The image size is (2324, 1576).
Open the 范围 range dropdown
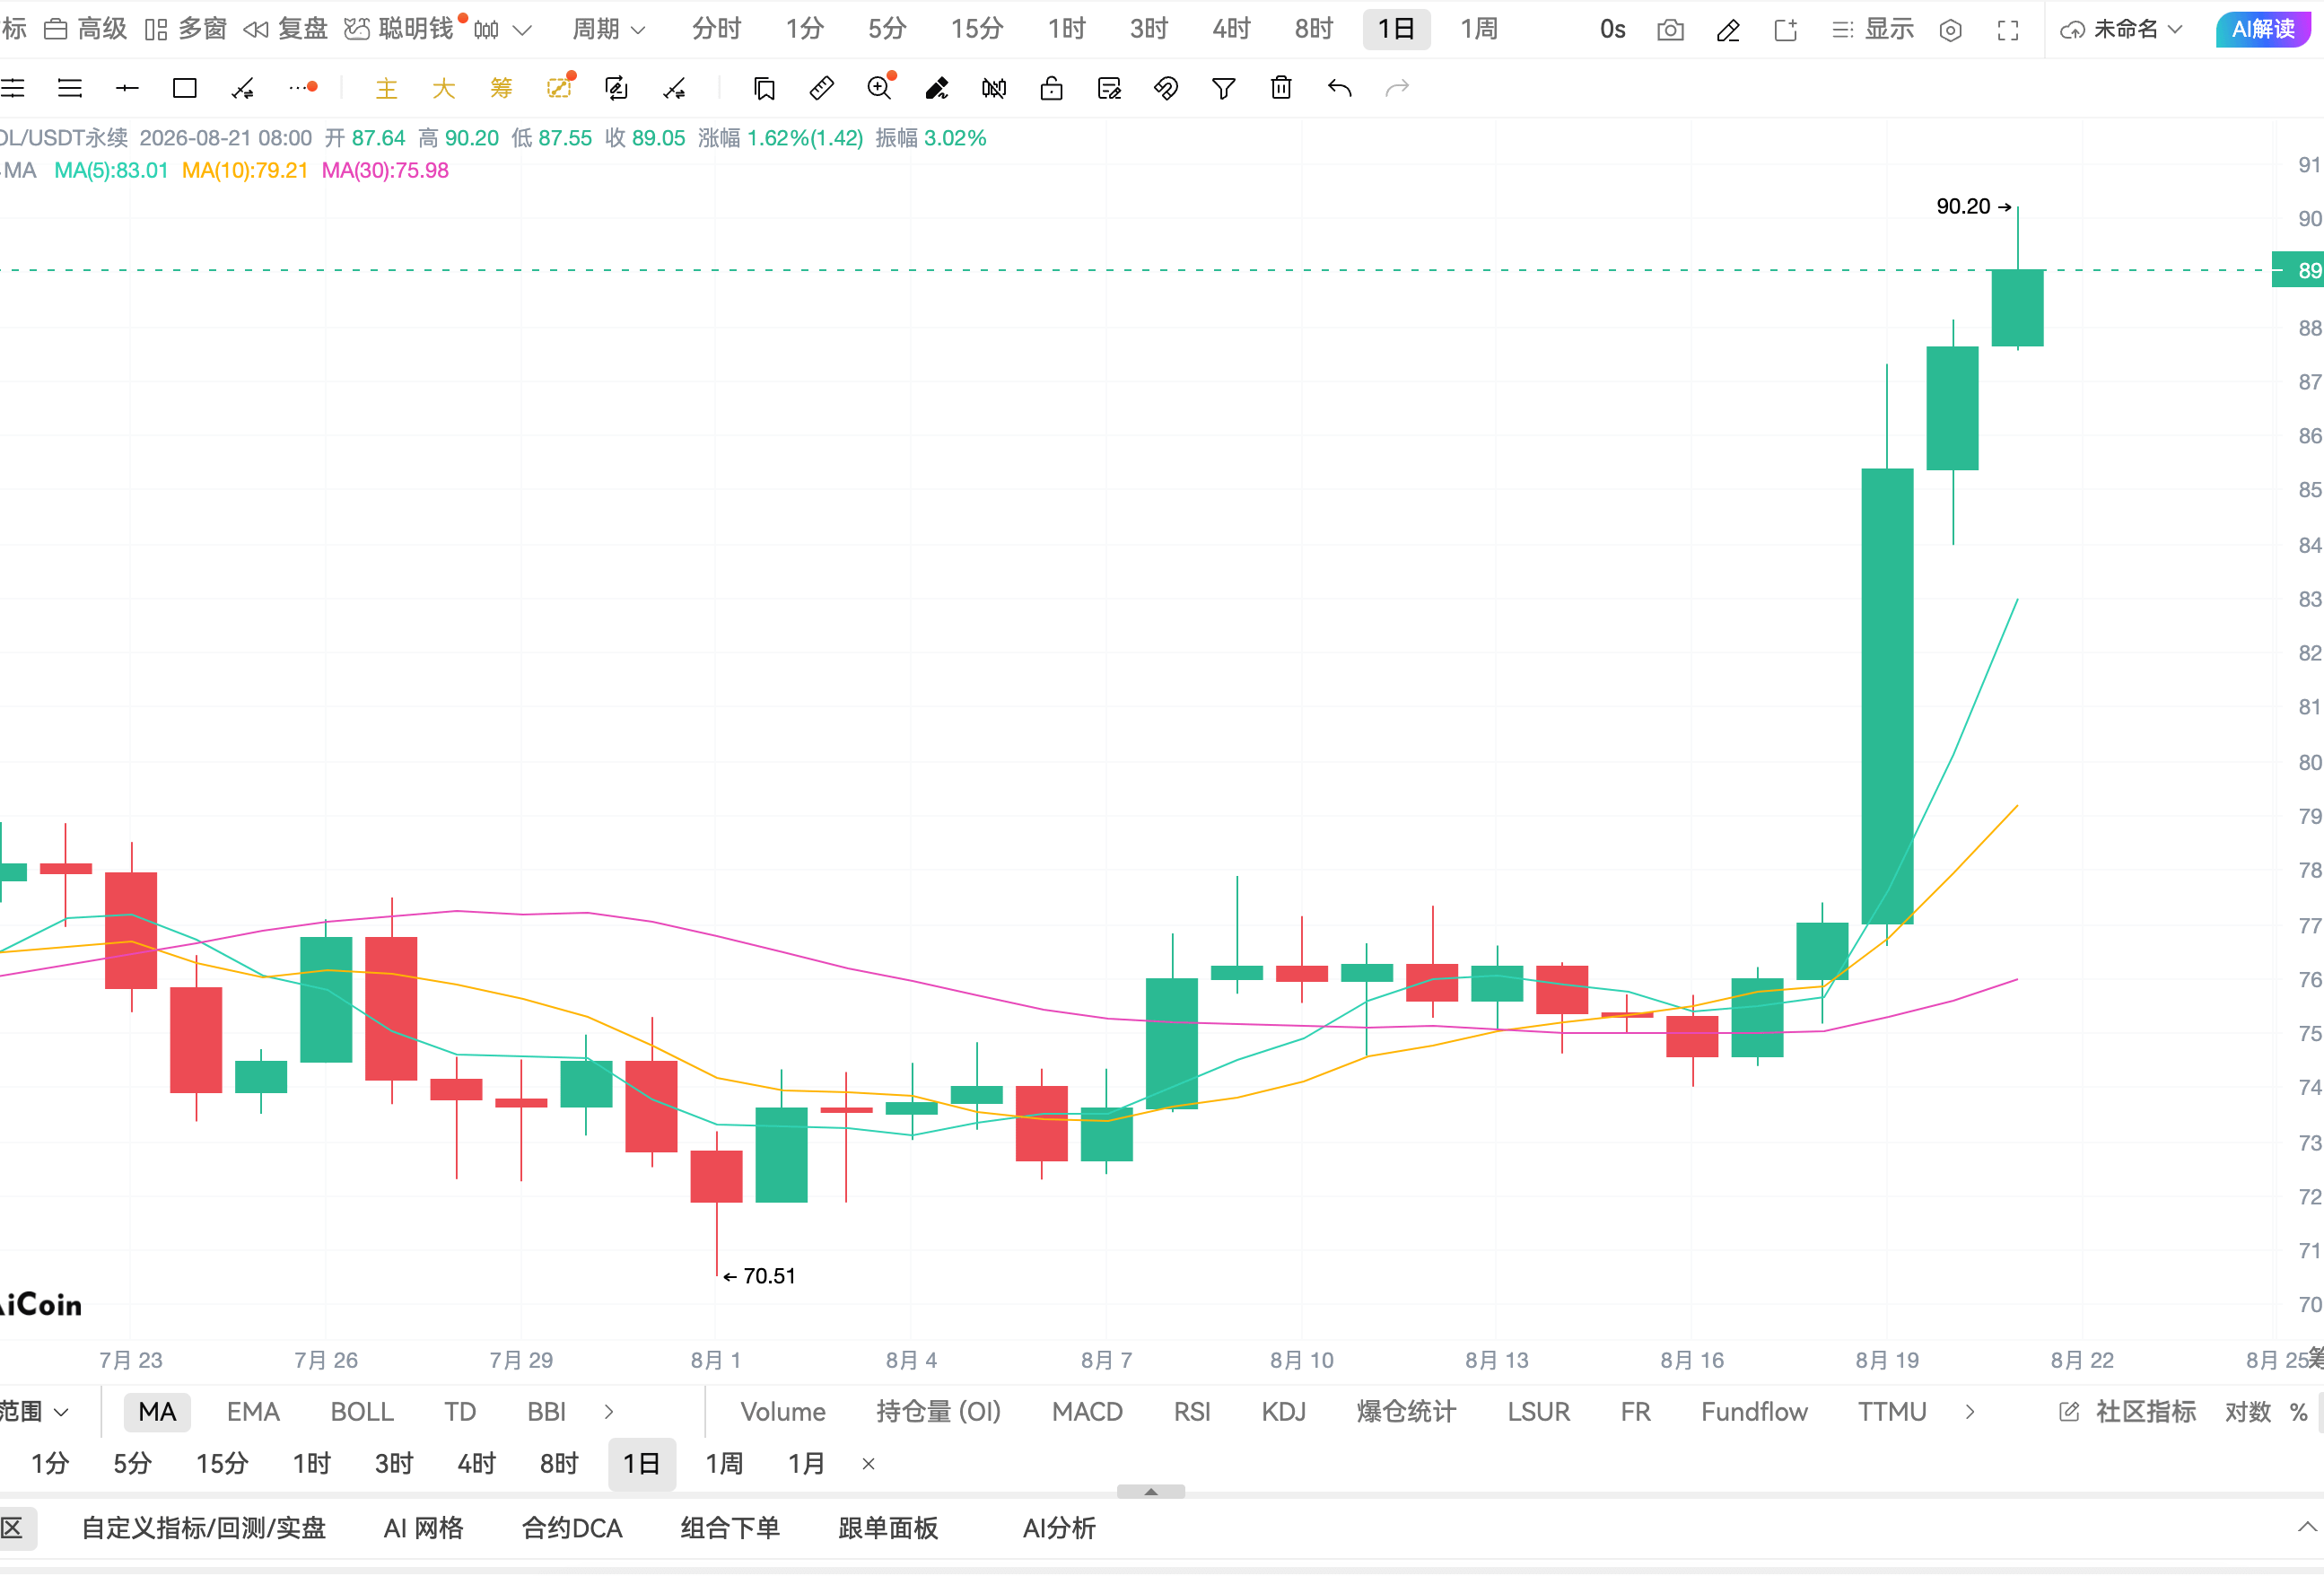point(35,1412)
